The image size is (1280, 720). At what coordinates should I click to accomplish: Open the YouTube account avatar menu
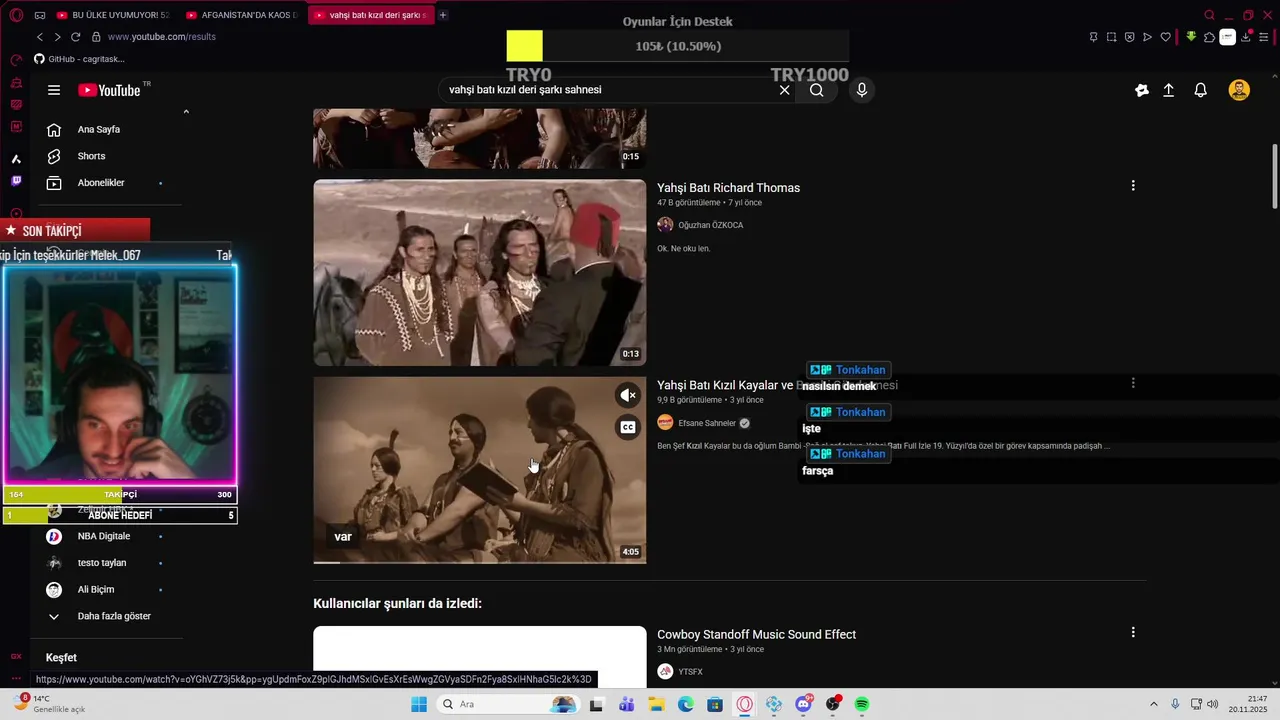(1239, 90)
